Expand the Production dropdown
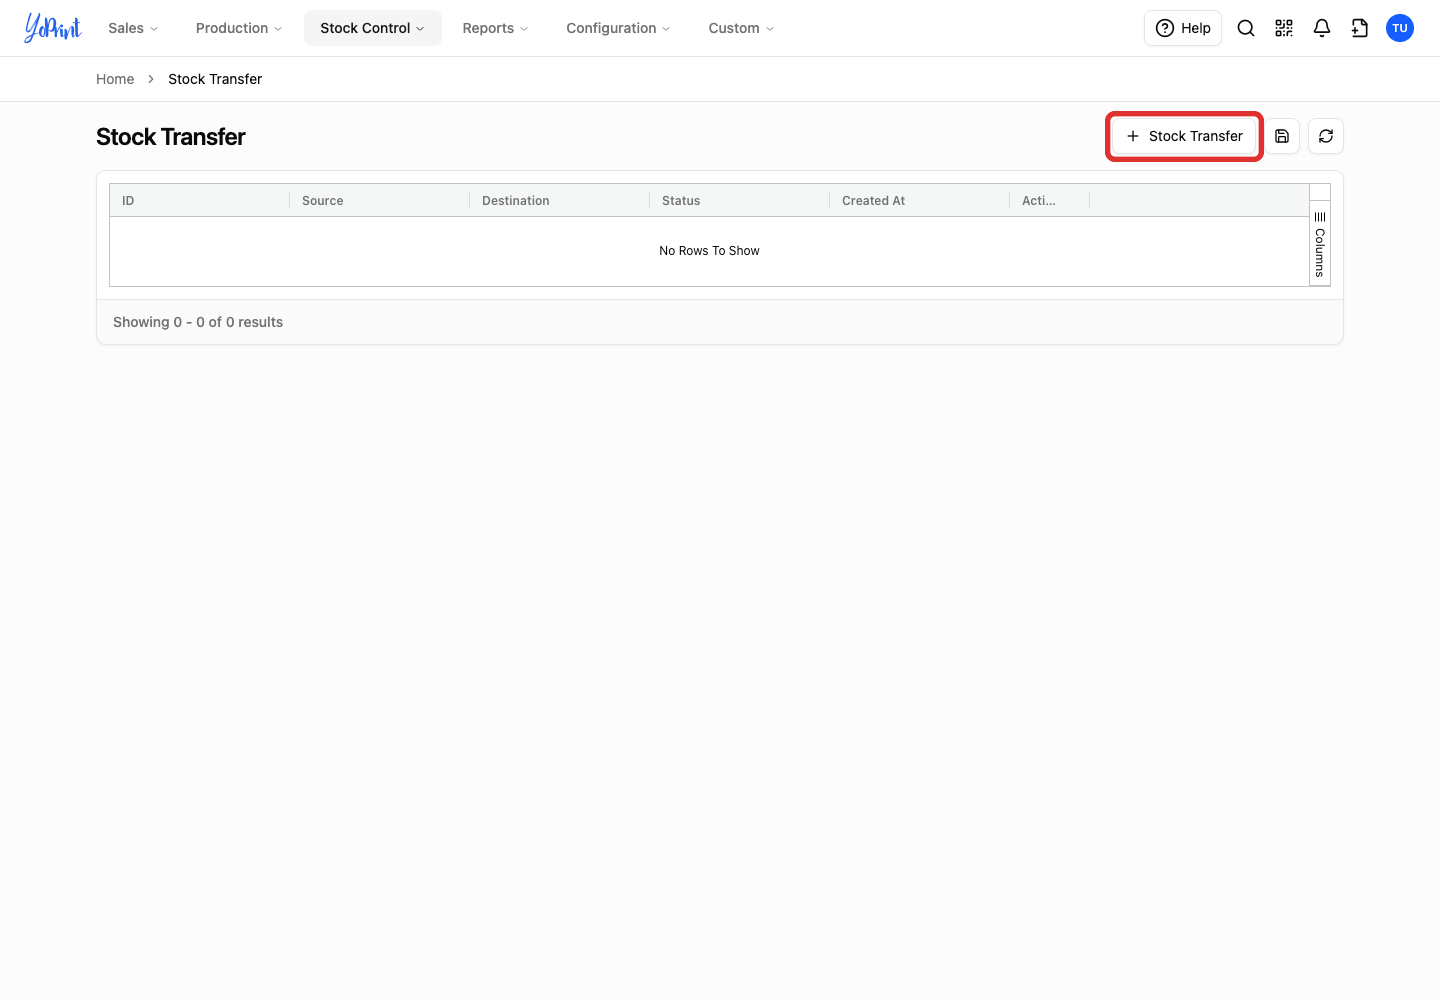 (x=239, y=28)
